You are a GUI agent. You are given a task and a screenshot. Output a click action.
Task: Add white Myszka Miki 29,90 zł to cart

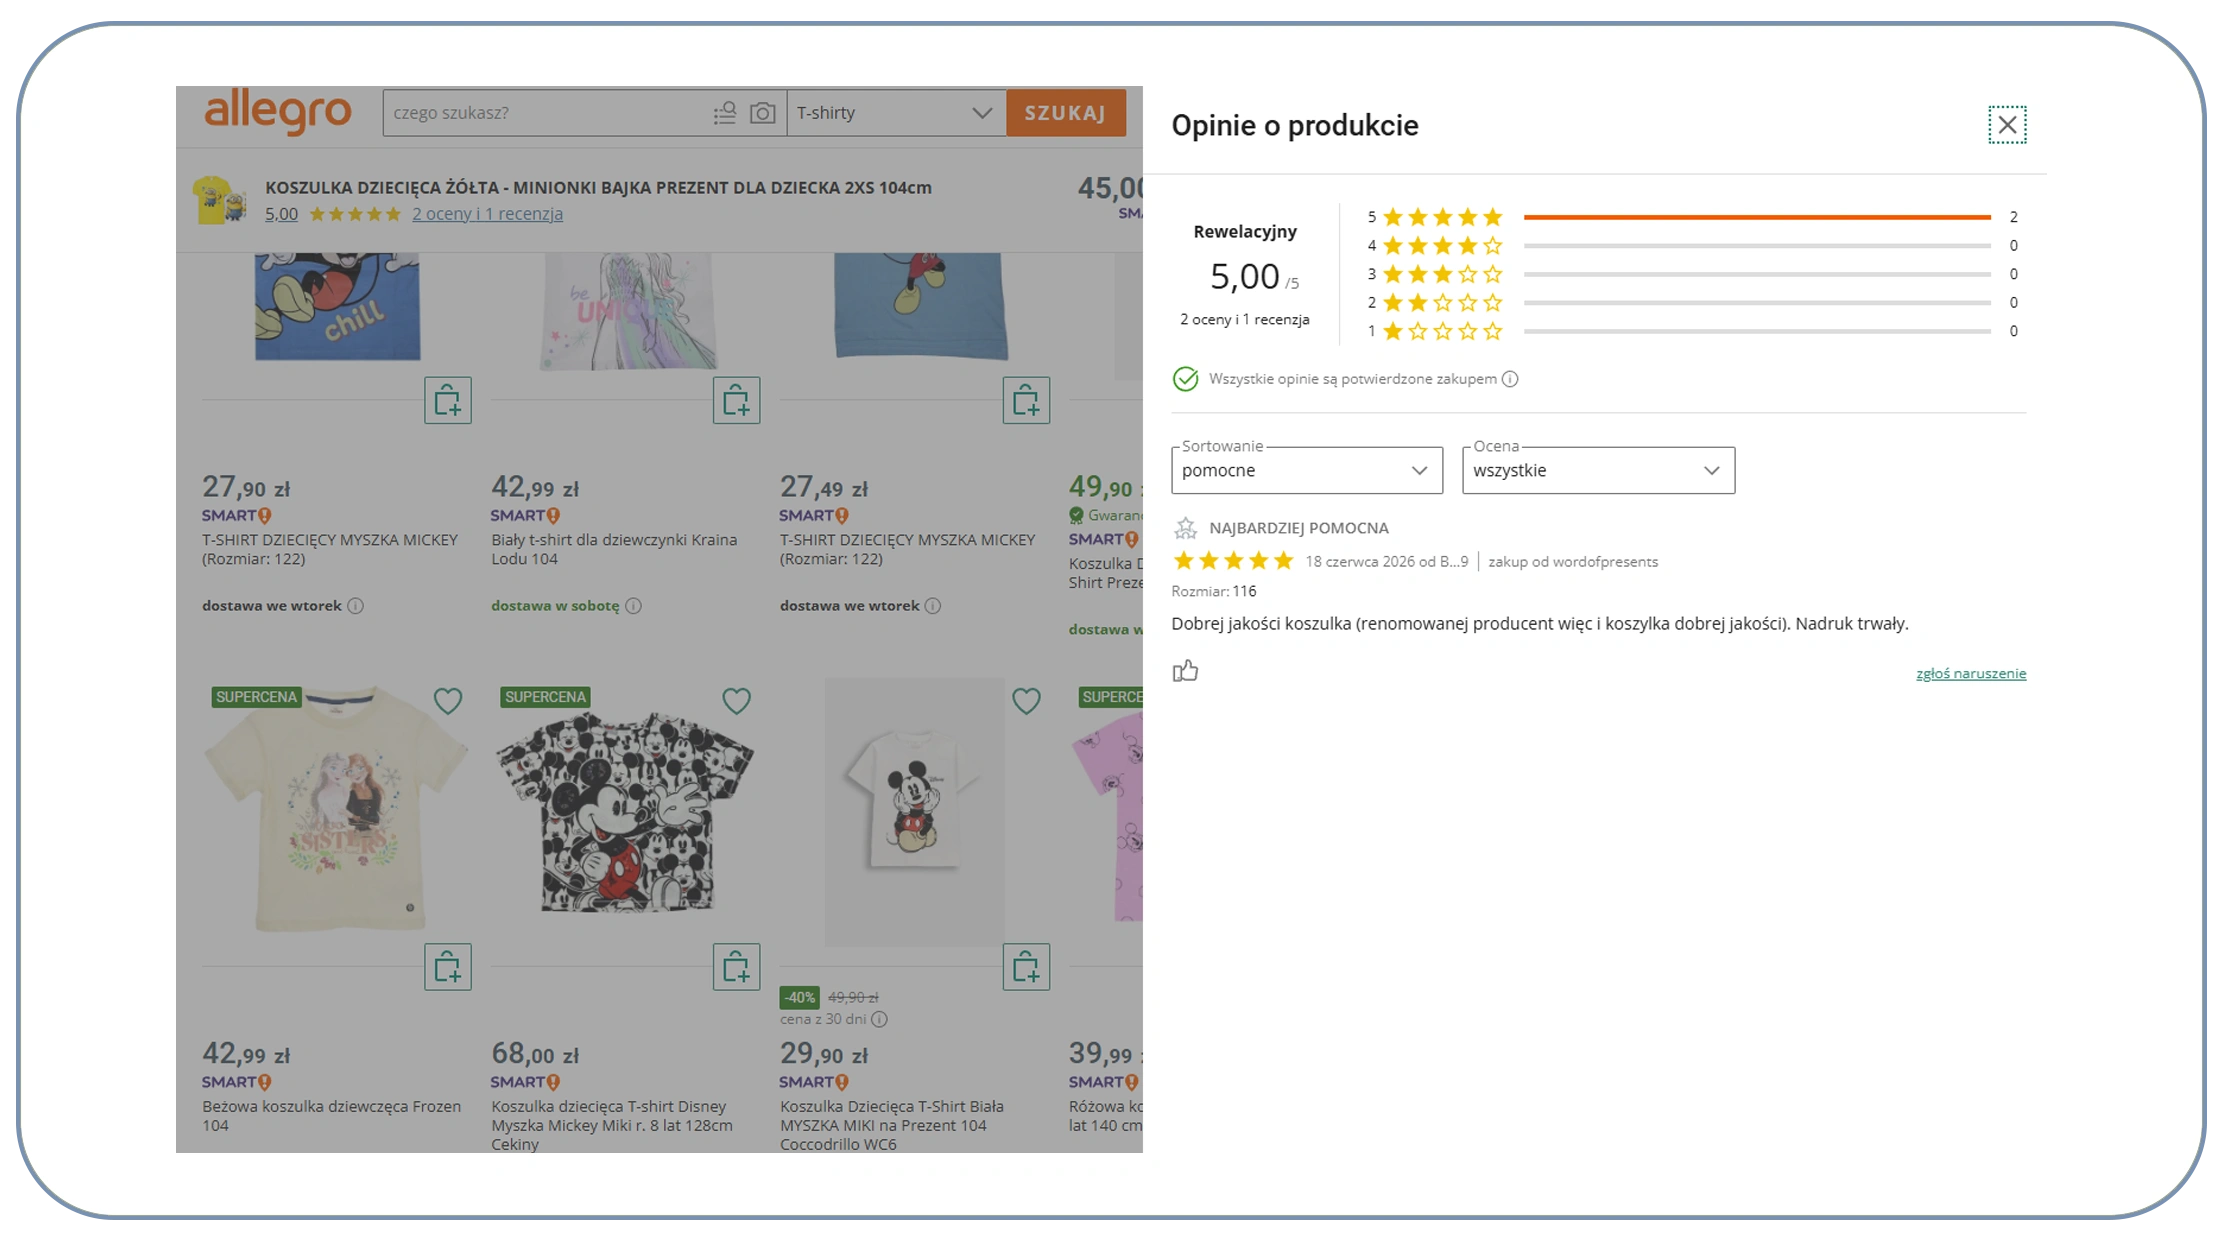tap(1026, 967)
